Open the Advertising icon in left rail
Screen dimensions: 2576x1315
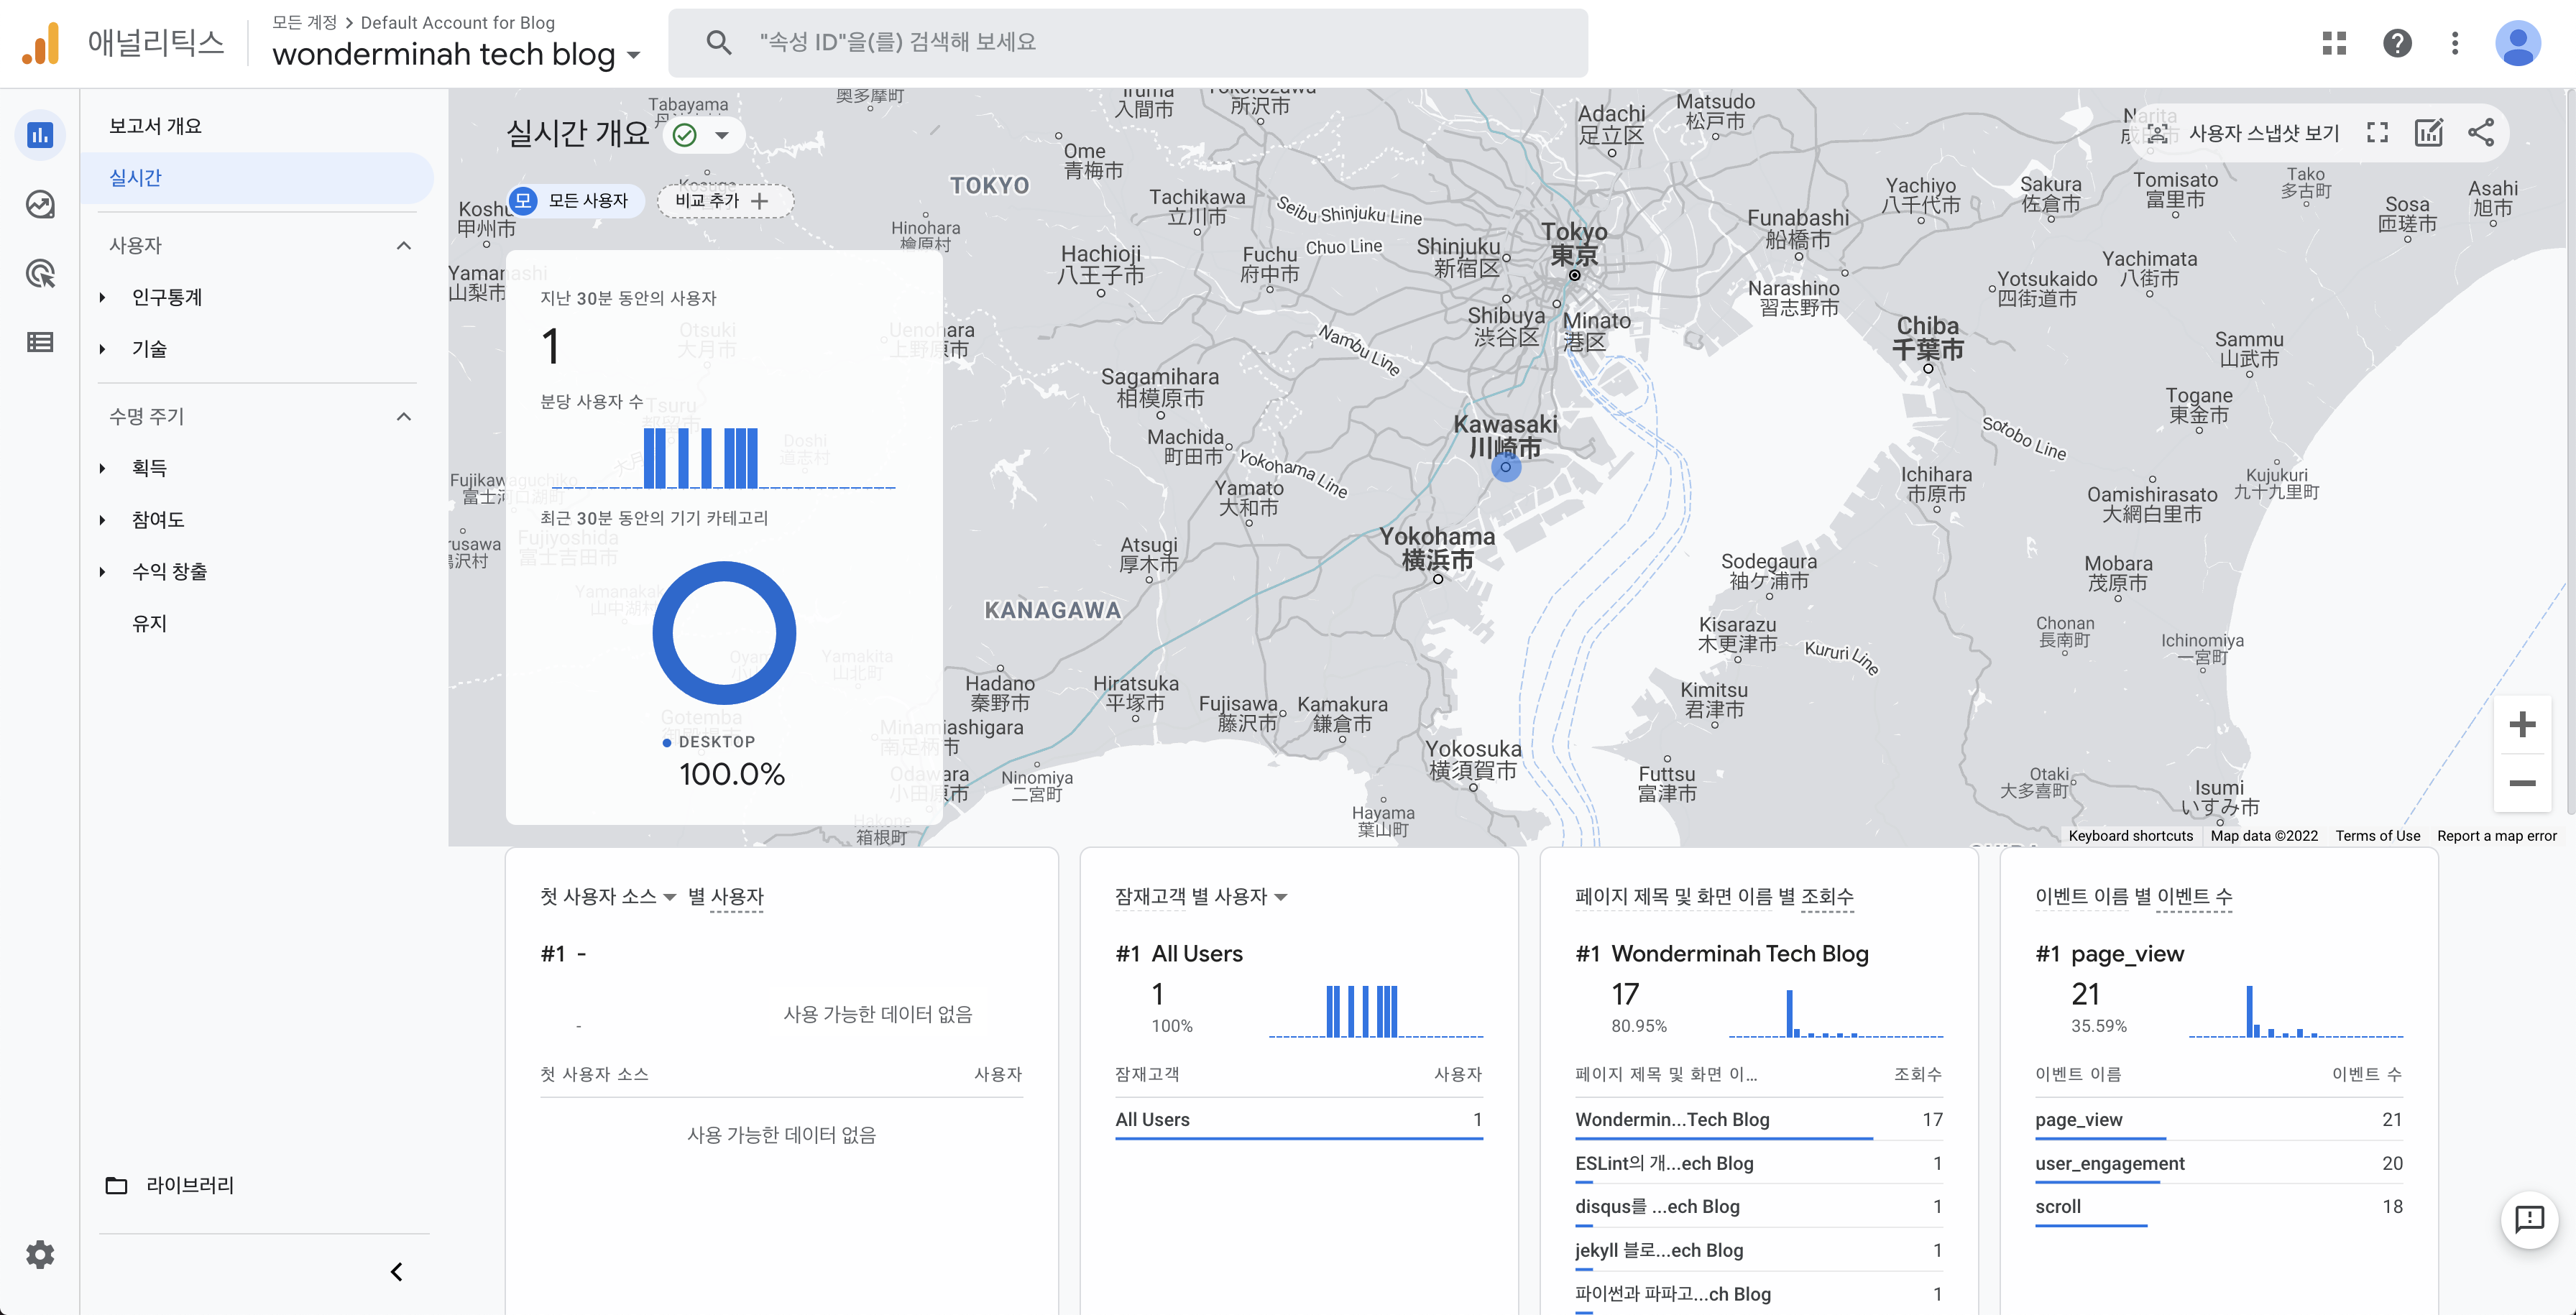click(x=40, y=274)
